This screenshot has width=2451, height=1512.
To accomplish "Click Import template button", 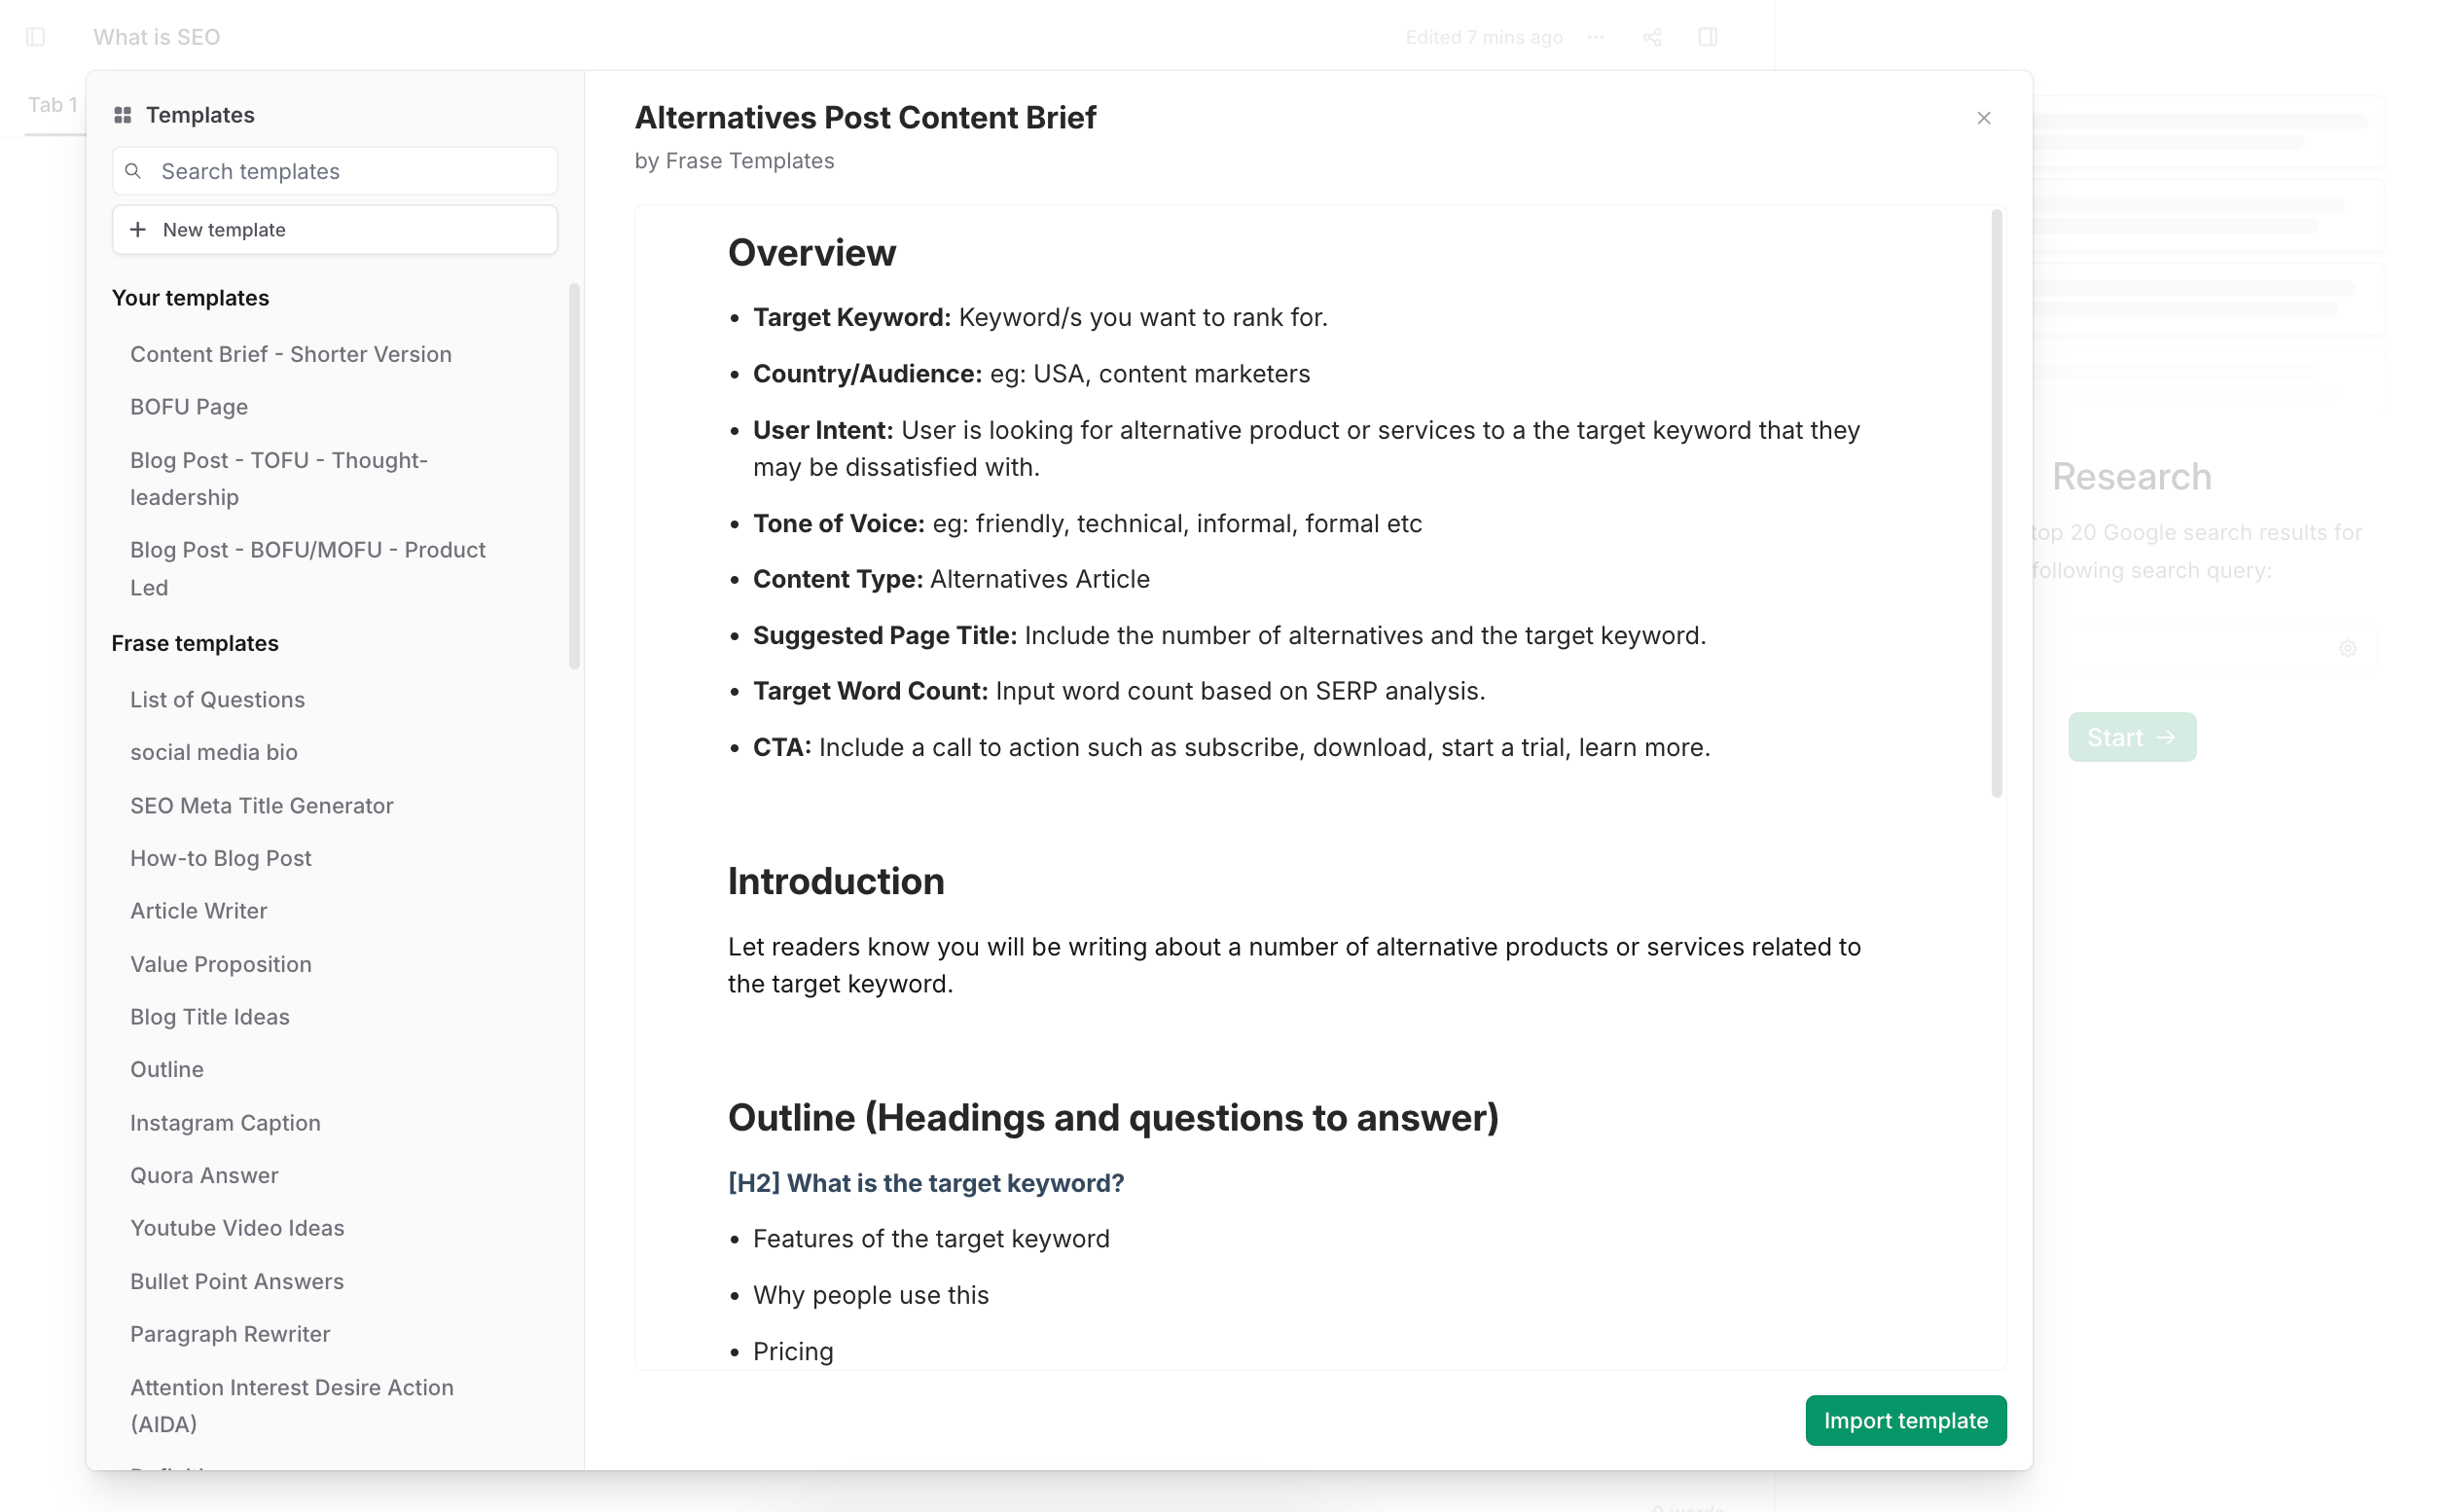I will coord(1906,1420).
